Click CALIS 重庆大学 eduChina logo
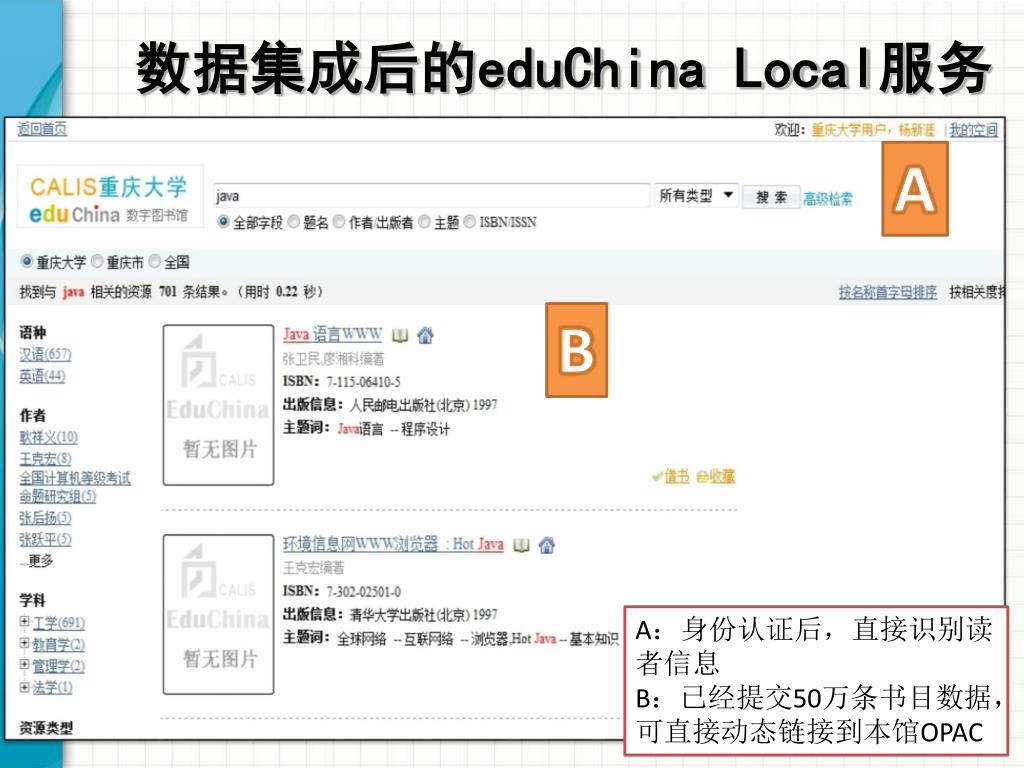Viewport: 1024px width, 768px height. point(110,197)
